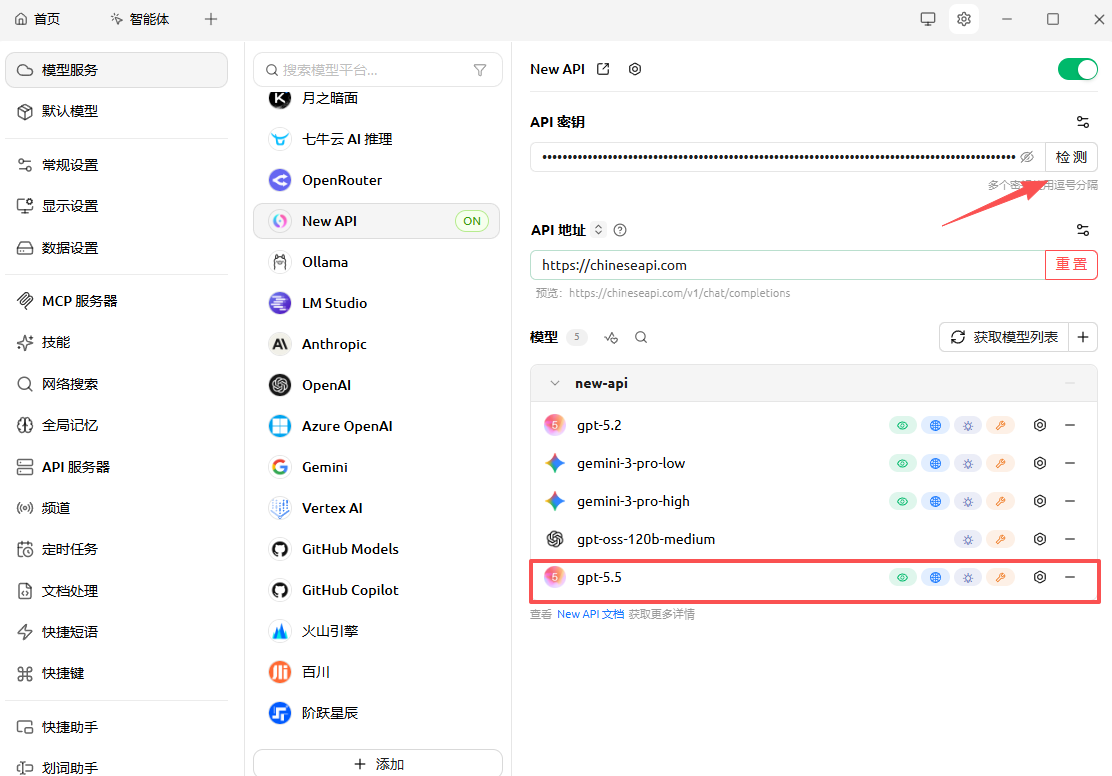Open 默认模型 settings section

pos(116,111)
